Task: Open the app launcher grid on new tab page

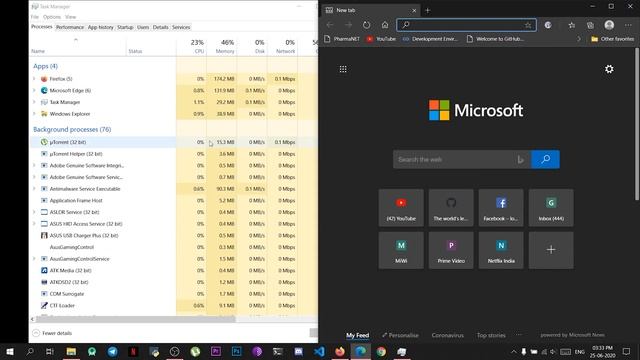Action: point(343,69)
